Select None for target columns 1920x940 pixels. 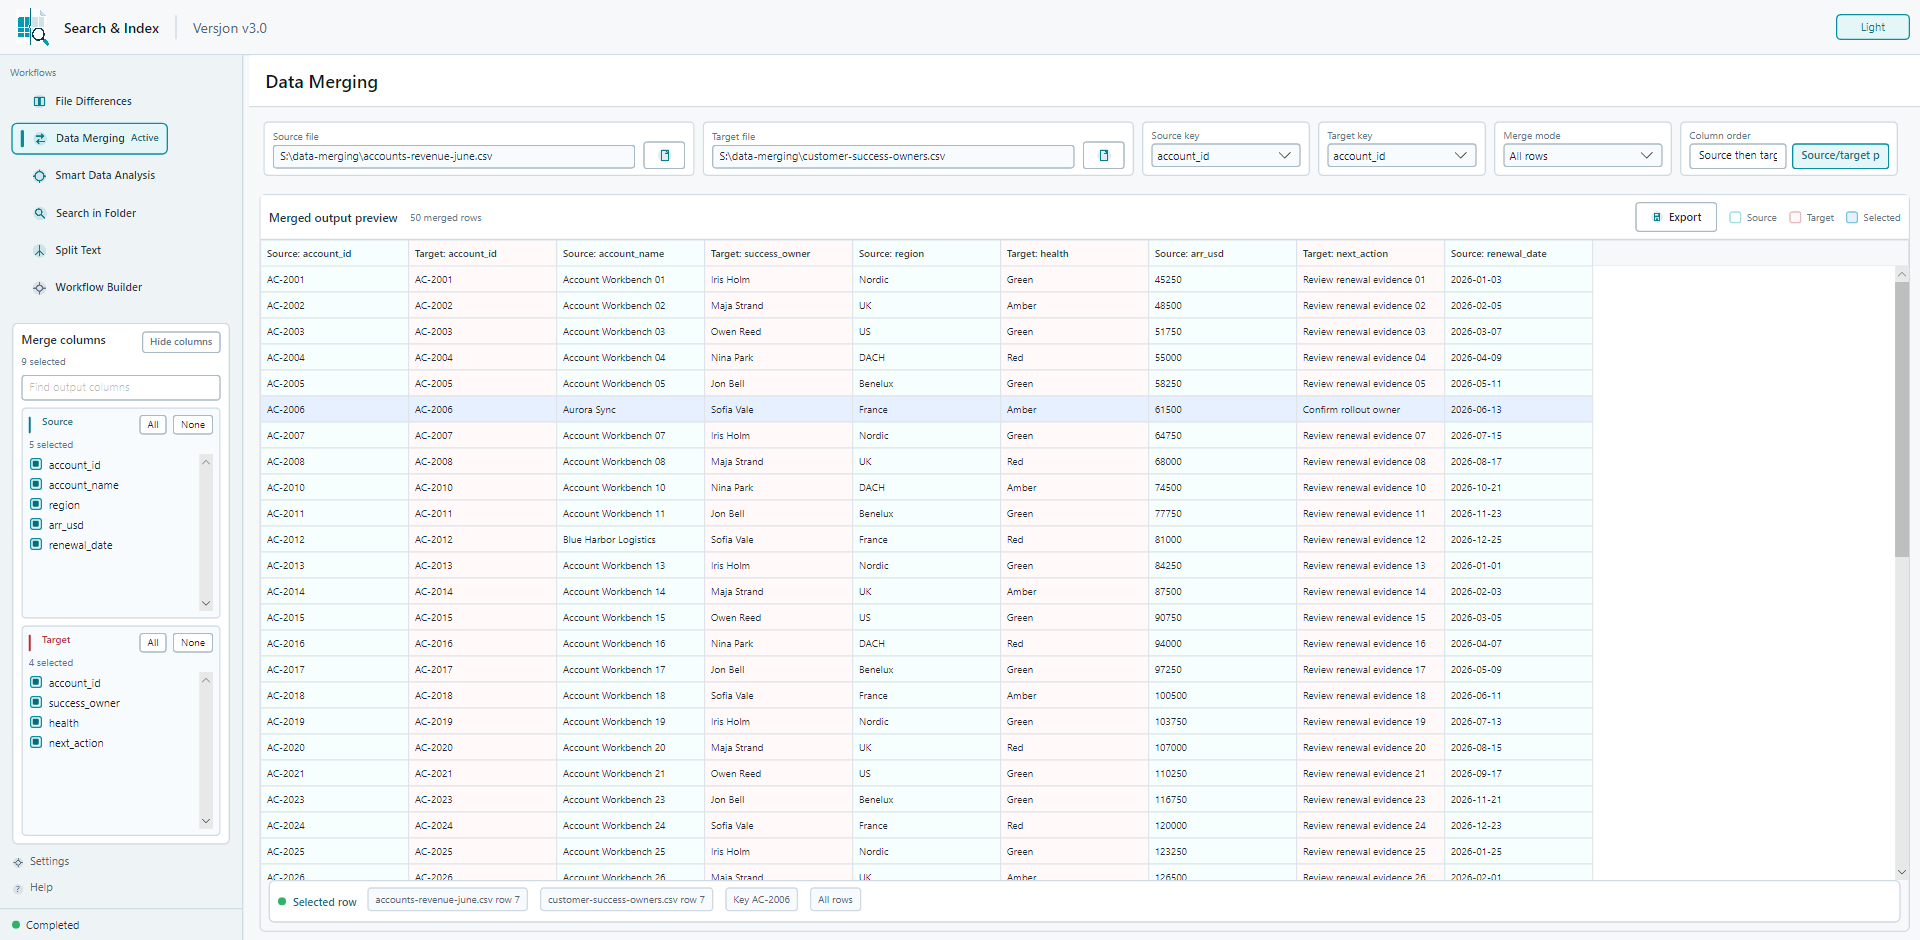tap(193, 643)
